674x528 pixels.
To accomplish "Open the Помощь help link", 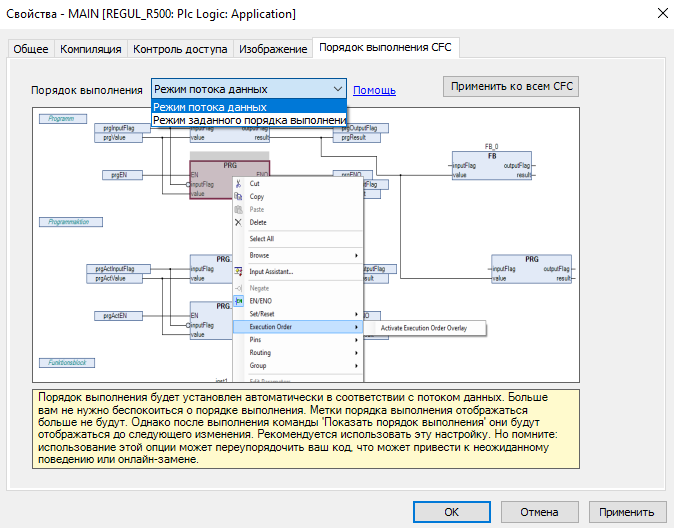I will click(x=374, y=90).
